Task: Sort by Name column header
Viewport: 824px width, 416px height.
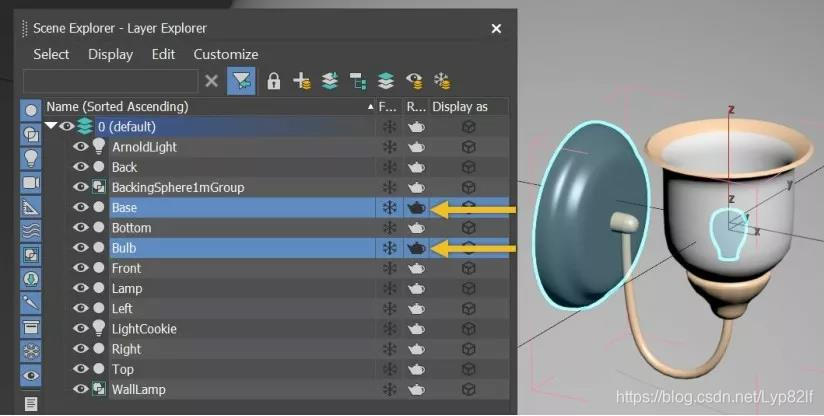Action: click(210, 107)
